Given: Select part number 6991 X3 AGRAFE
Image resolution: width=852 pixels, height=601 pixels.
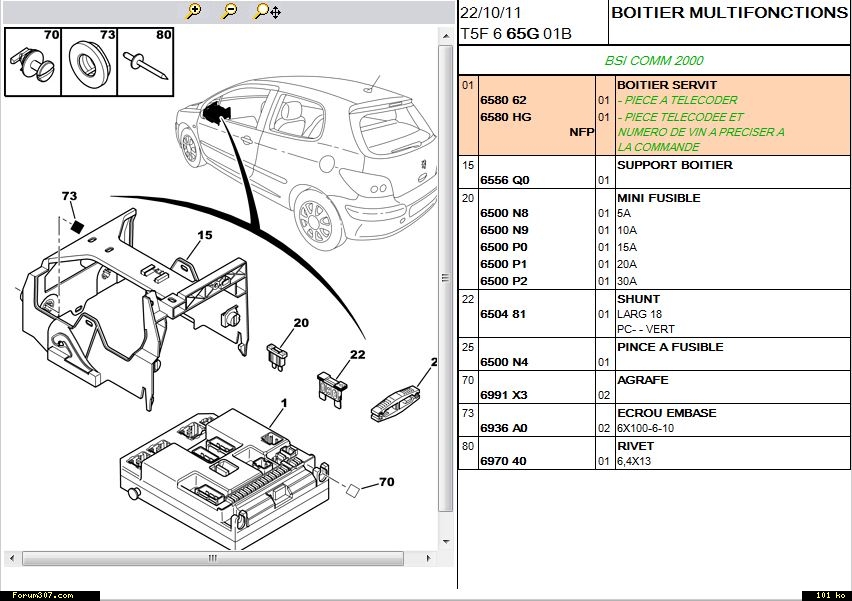Looking at the screenshot, I should coord(504,395).
